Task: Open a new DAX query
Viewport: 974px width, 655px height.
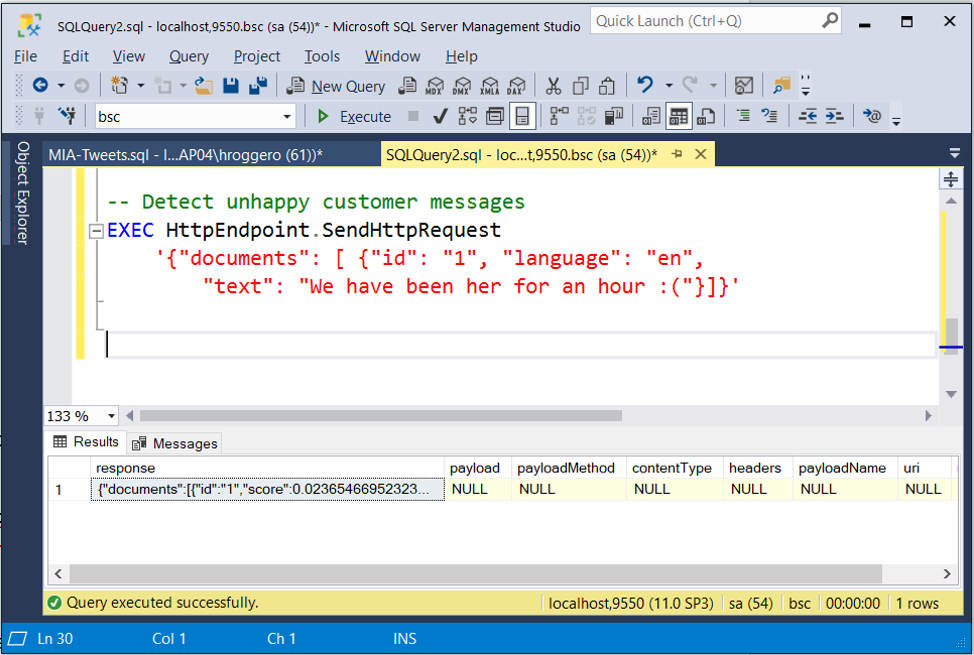Action: click(517, 86)
